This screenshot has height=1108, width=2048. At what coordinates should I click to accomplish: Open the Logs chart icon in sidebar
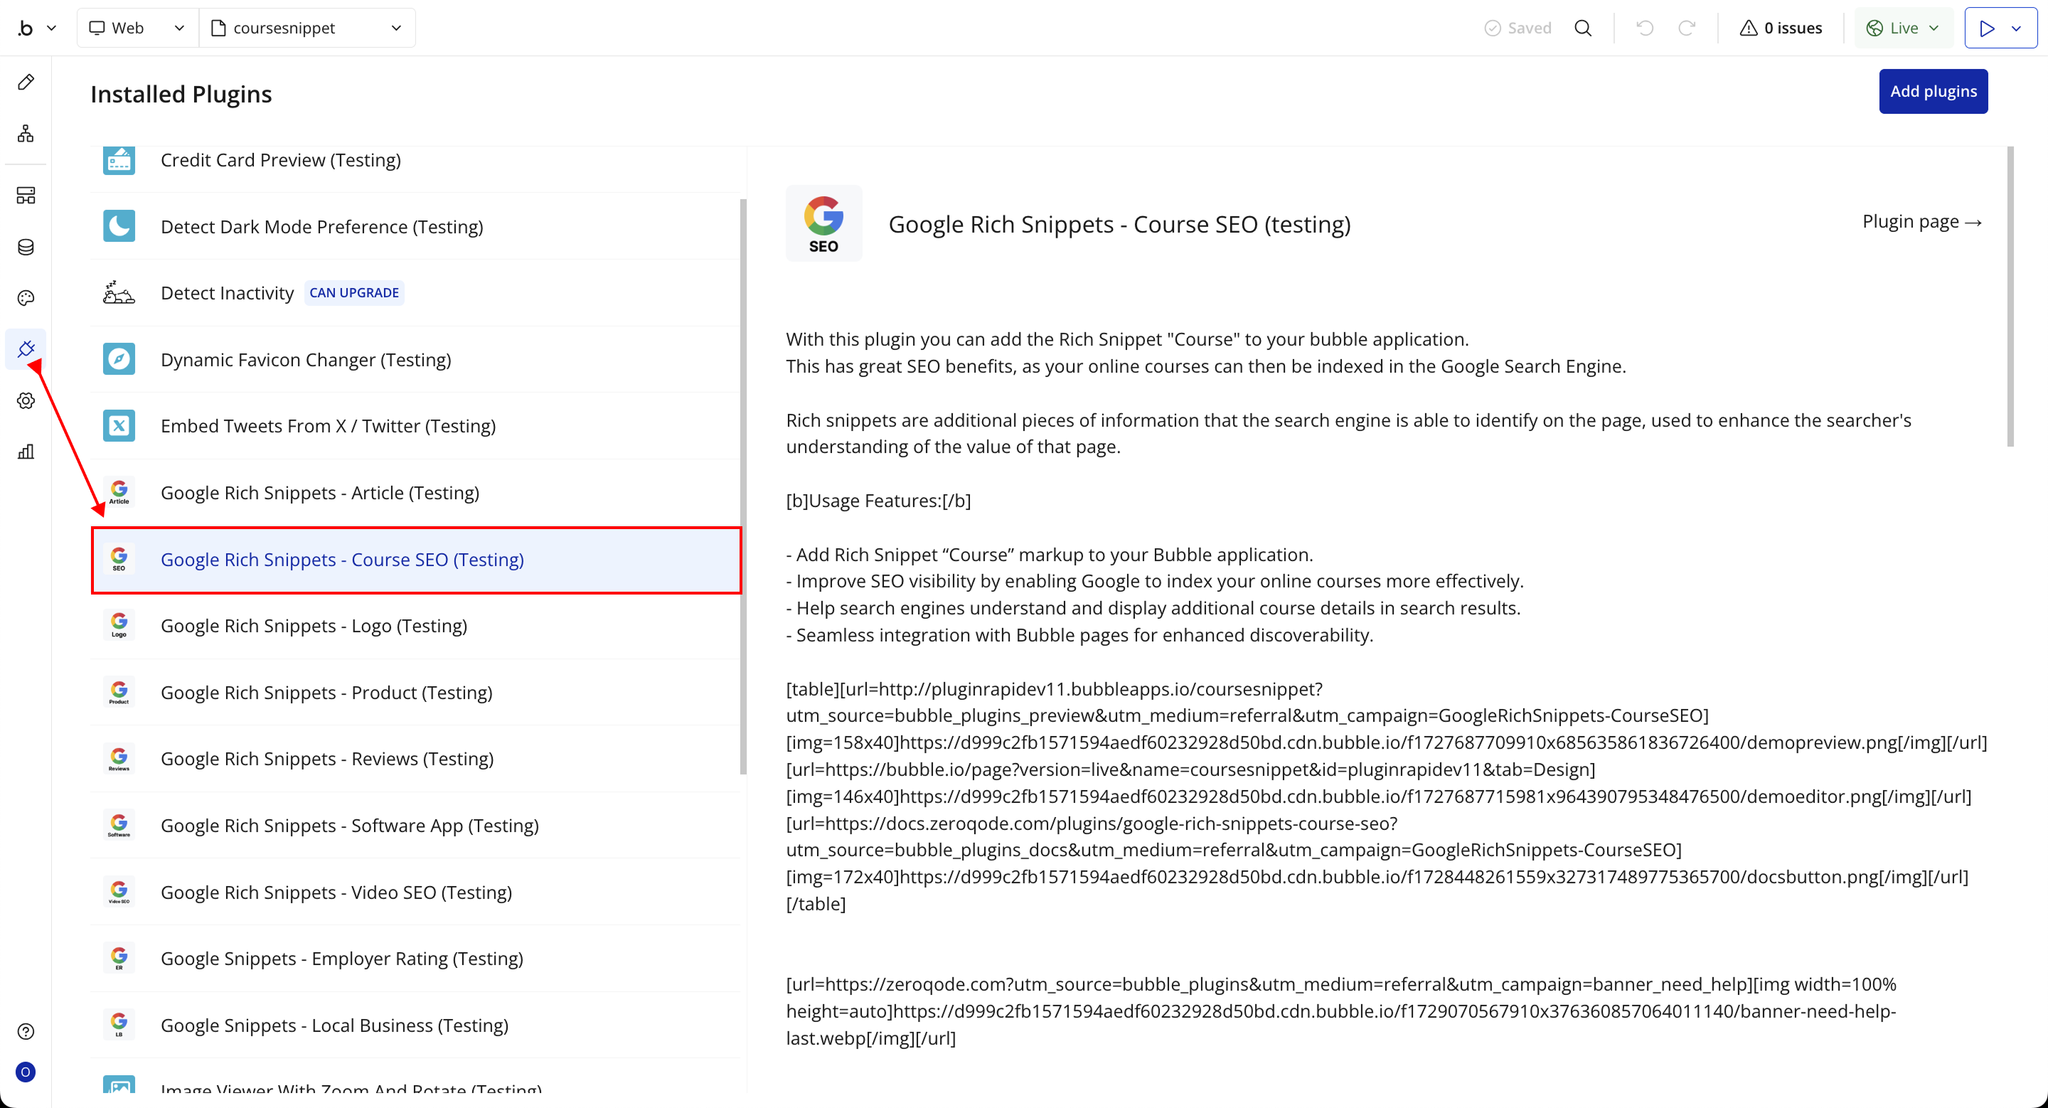[26, 452]
